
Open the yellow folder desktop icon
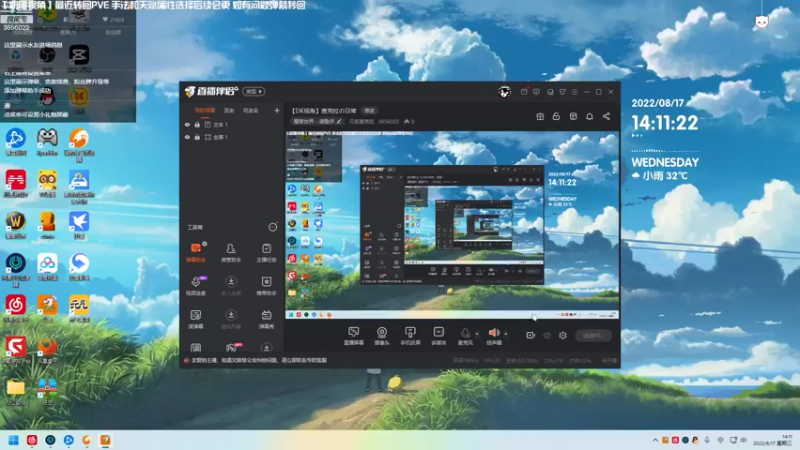pyautogui.click(x=16, y=392)
